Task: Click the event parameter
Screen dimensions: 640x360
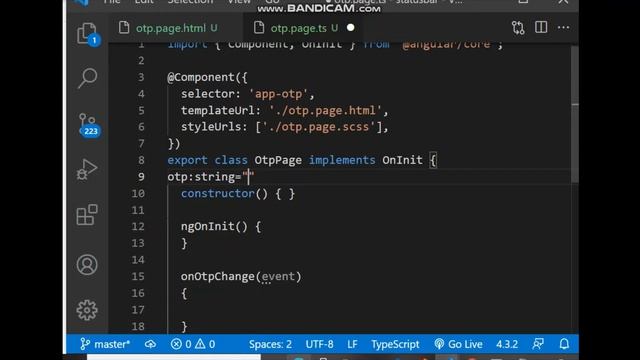Action: pyautogui.click(x=278, y=276)
